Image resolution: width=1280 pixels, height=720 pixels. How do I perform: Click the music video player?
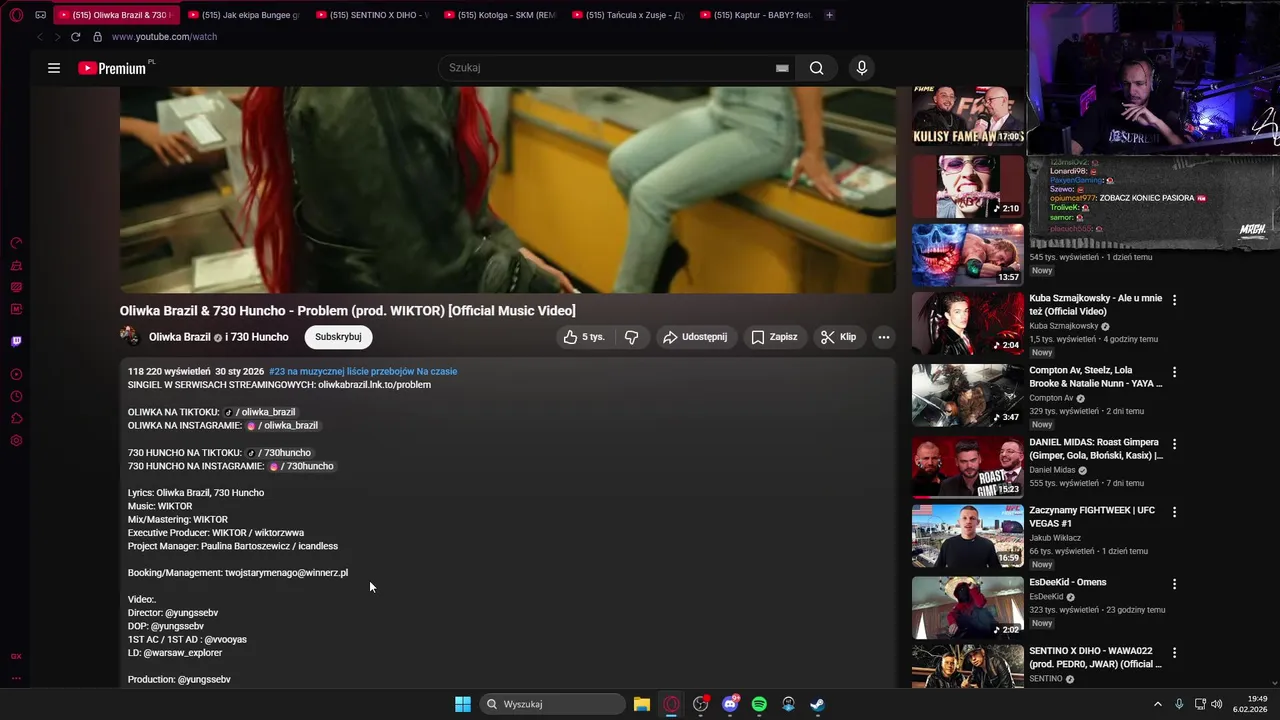point(508,190)
